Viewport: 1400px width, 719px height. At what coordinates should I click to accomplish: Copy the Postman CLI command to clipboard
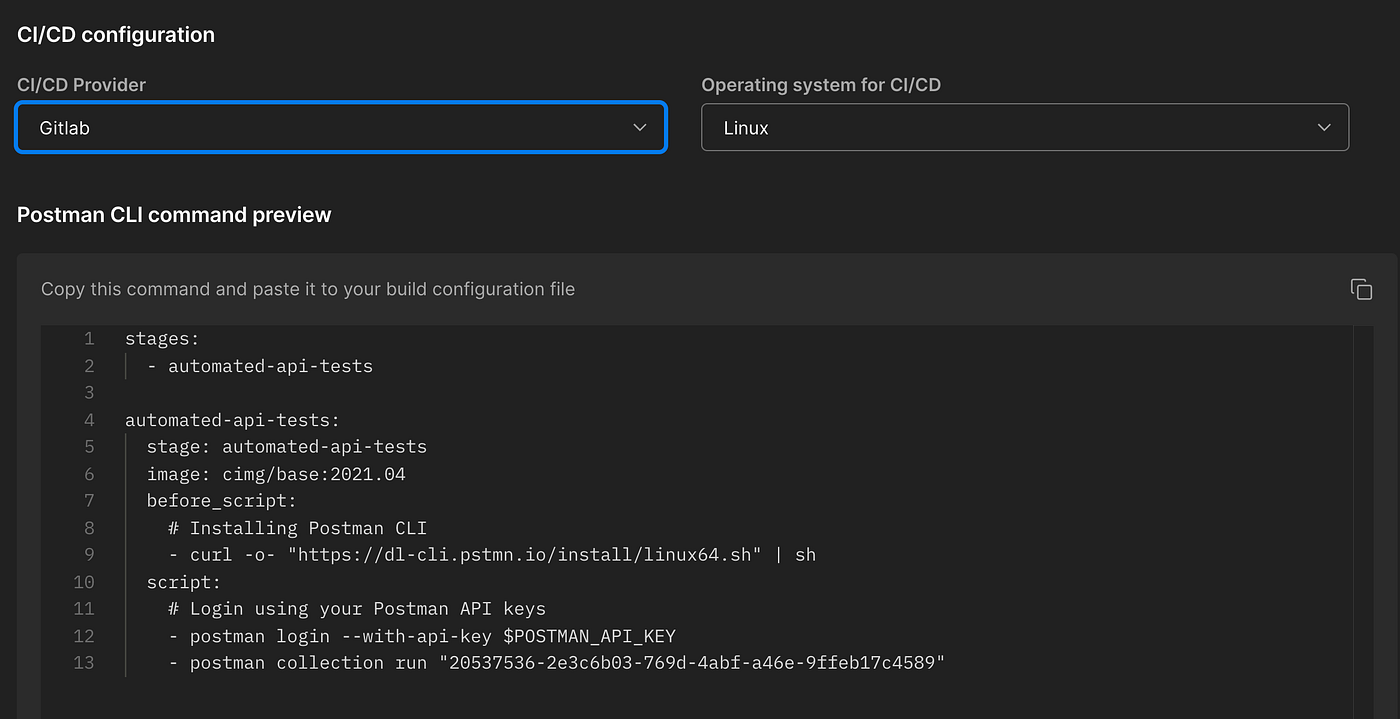pyautogui.click(x=1361, y=289)
